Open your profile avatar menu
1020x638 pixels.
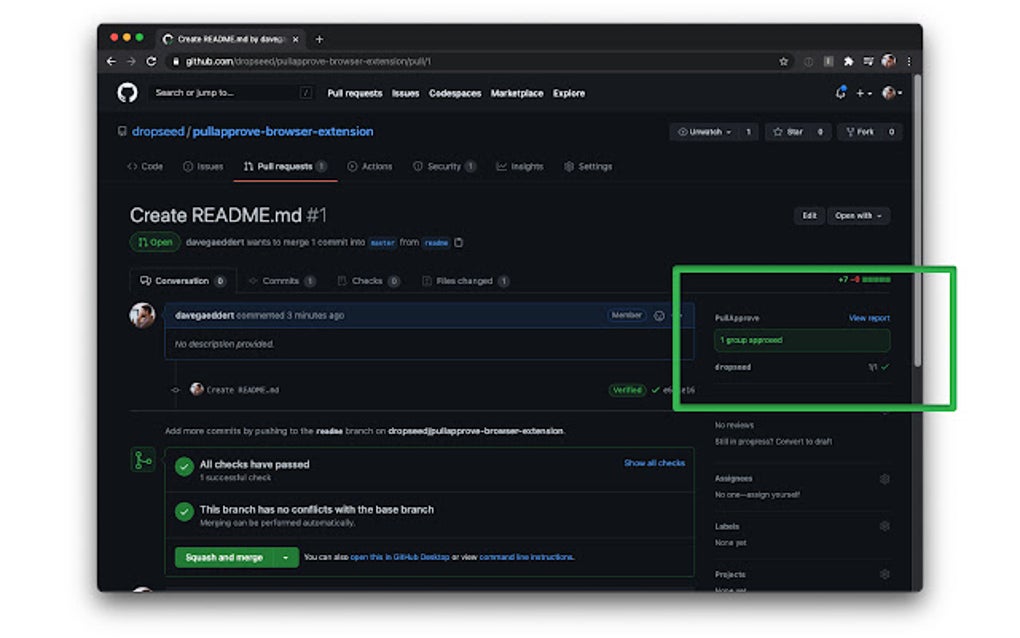pyautogui.click(x=888, y=92)
